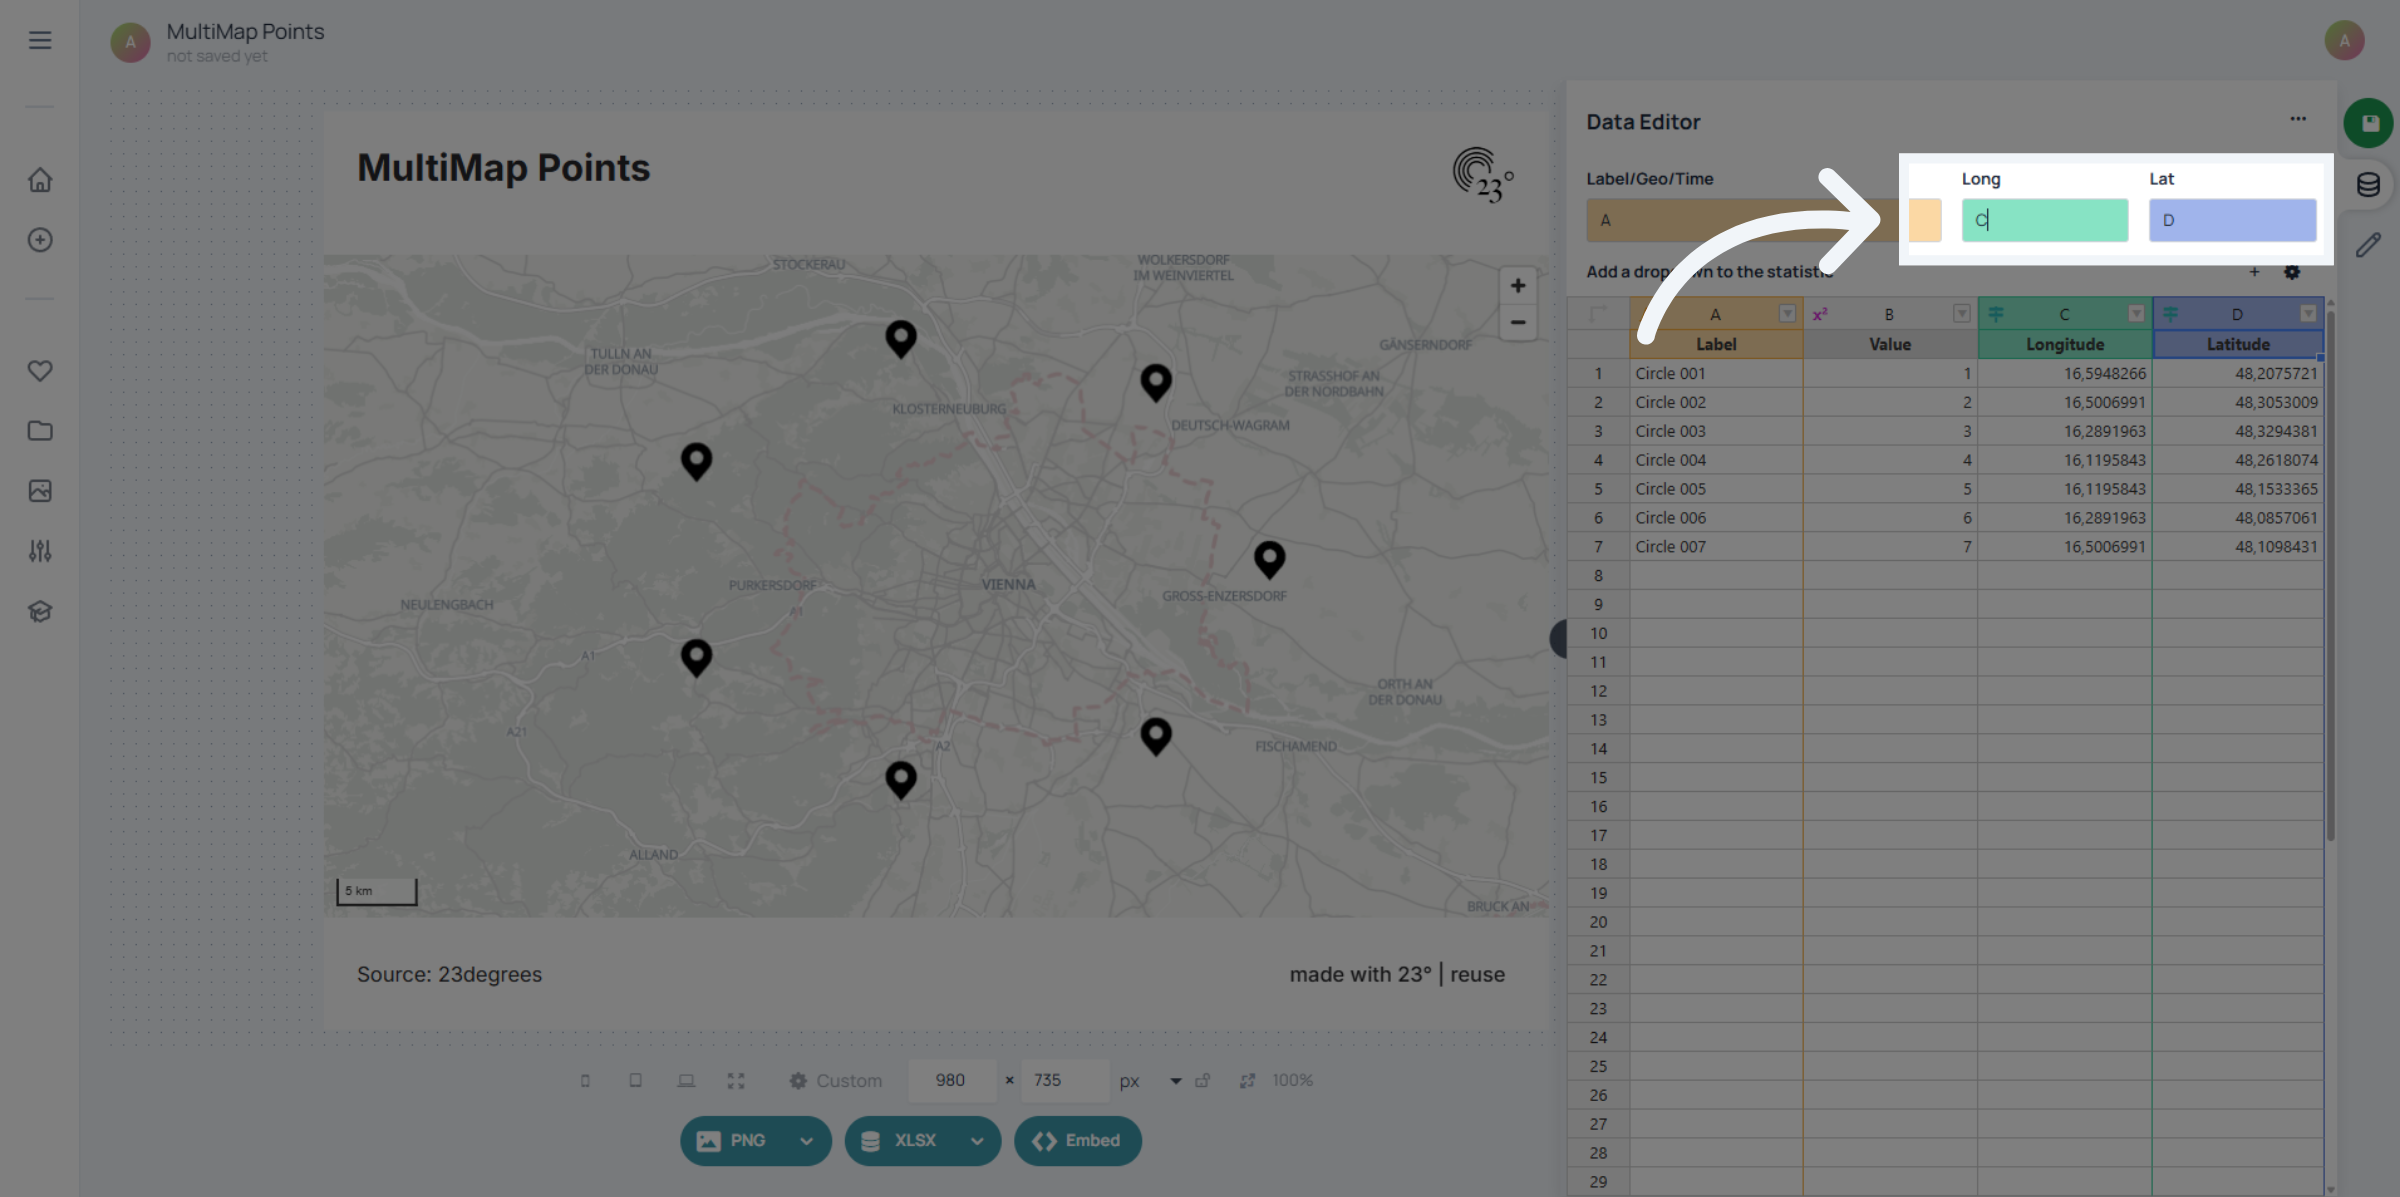Click the geo signpost icon on column C

click(1996, 314)
